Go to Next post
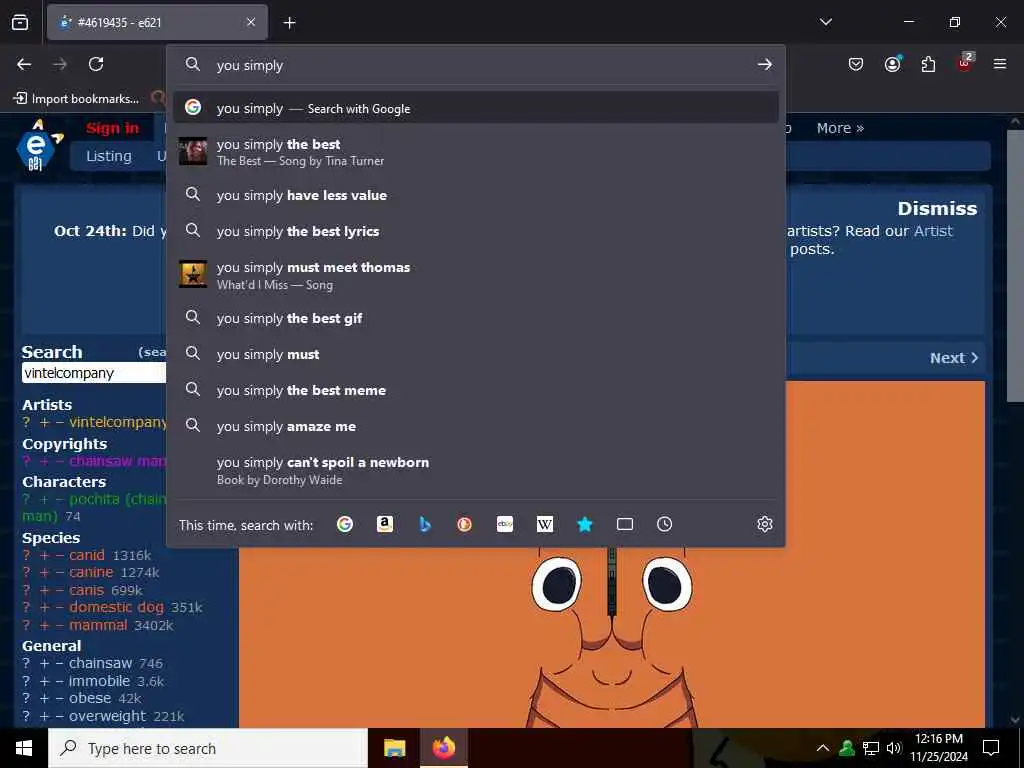The width and height of the screenshot is (1024, 768). [x=953, y=358]
